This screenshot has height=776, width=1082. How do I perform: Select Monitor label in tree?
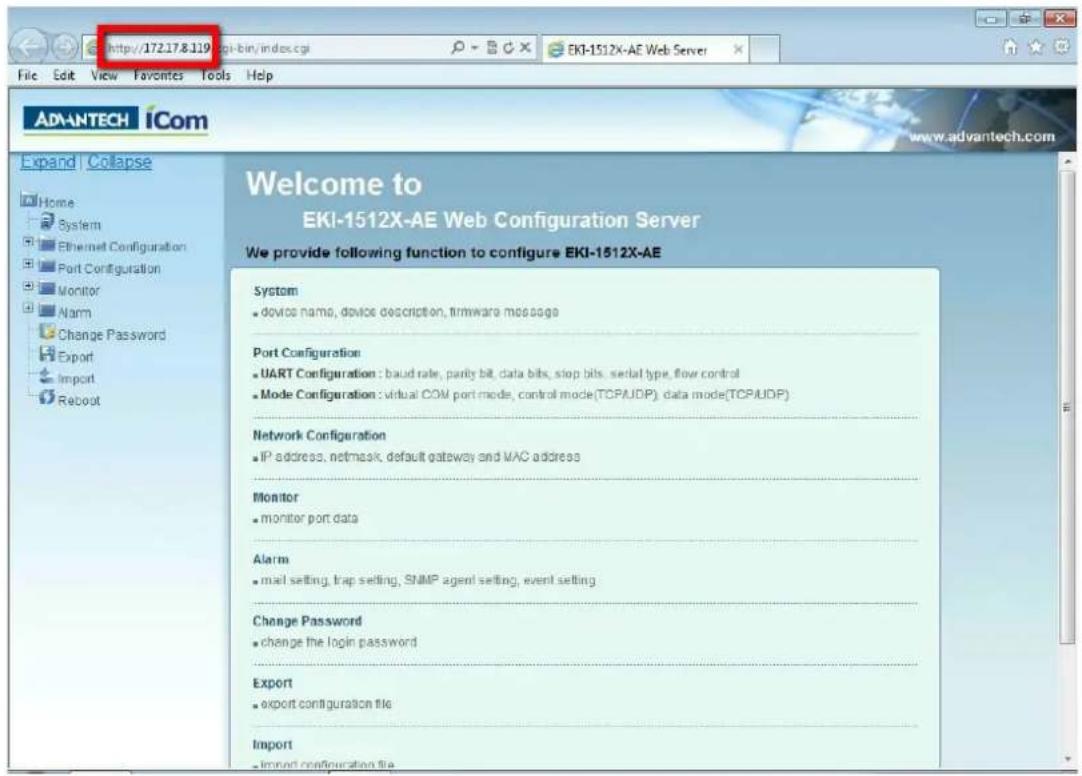tap(79, 291)
